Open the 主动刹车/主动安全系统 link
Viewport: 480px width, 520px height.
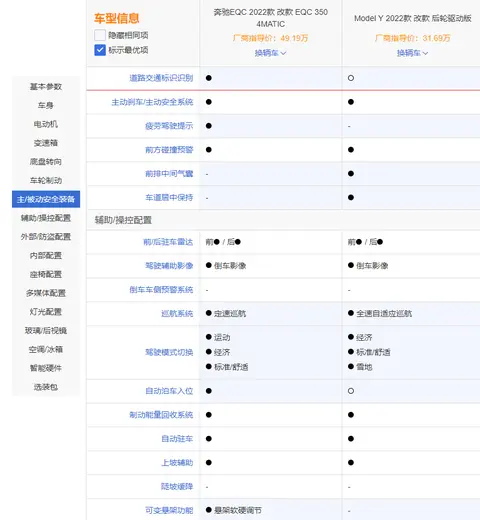tap(152, 102)
